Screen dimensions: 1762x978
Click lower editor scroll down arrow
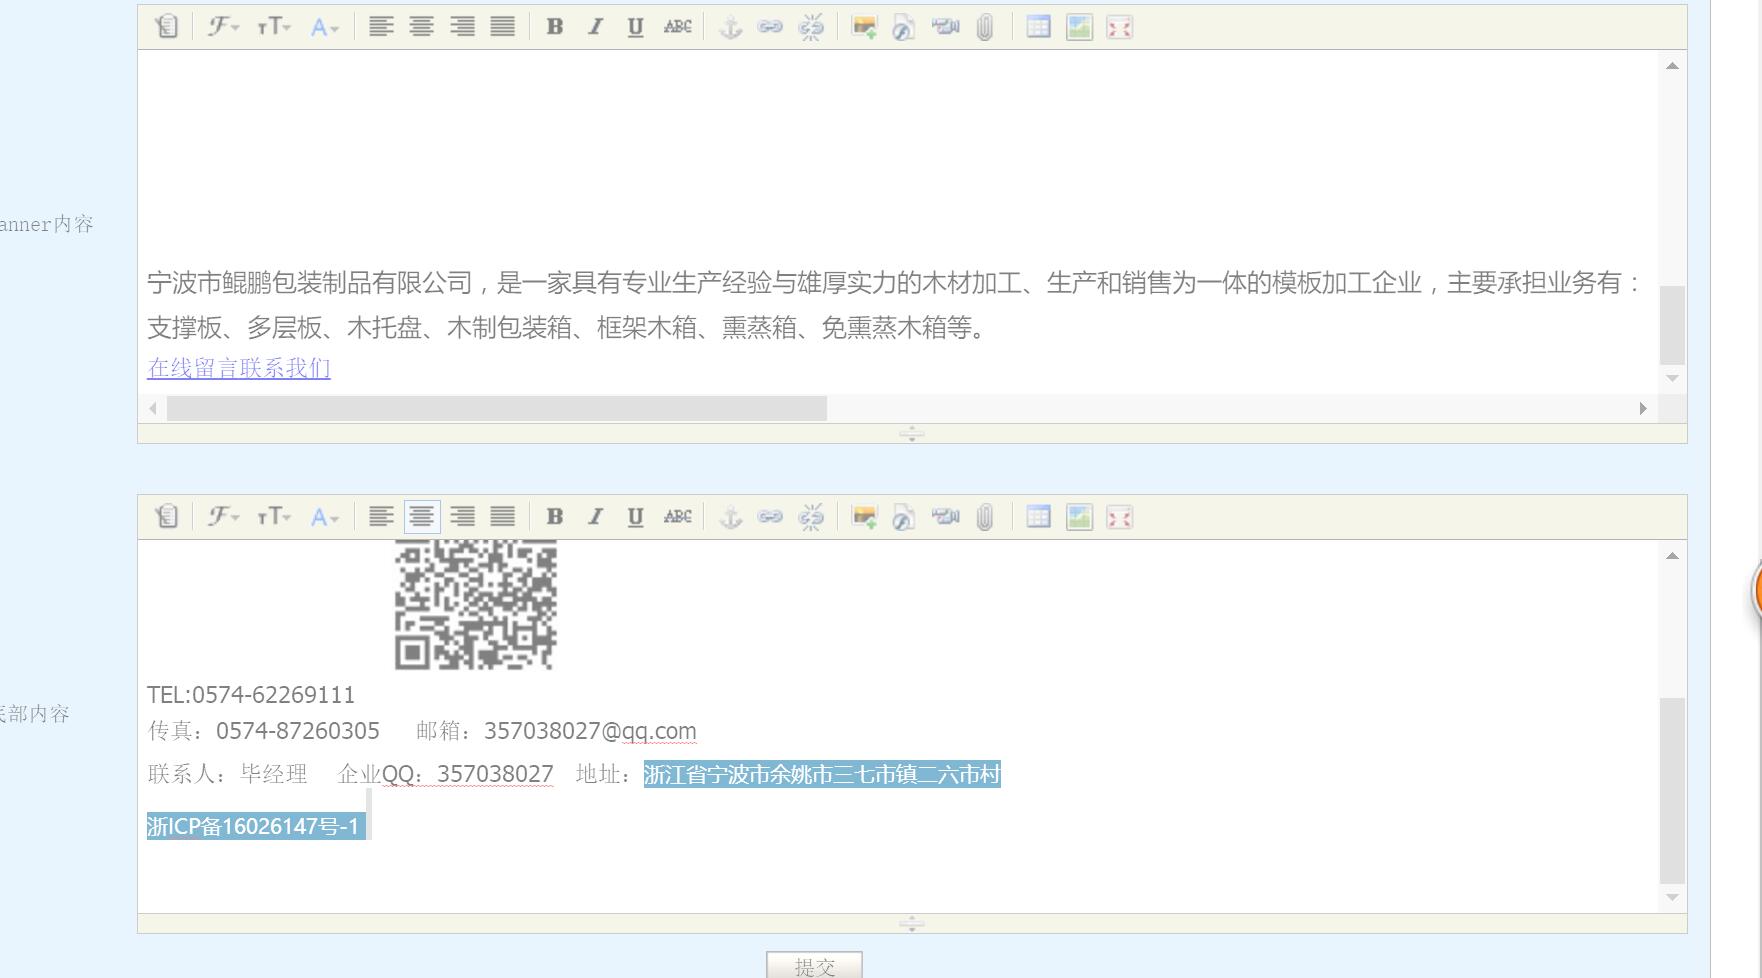point(1672,897)
